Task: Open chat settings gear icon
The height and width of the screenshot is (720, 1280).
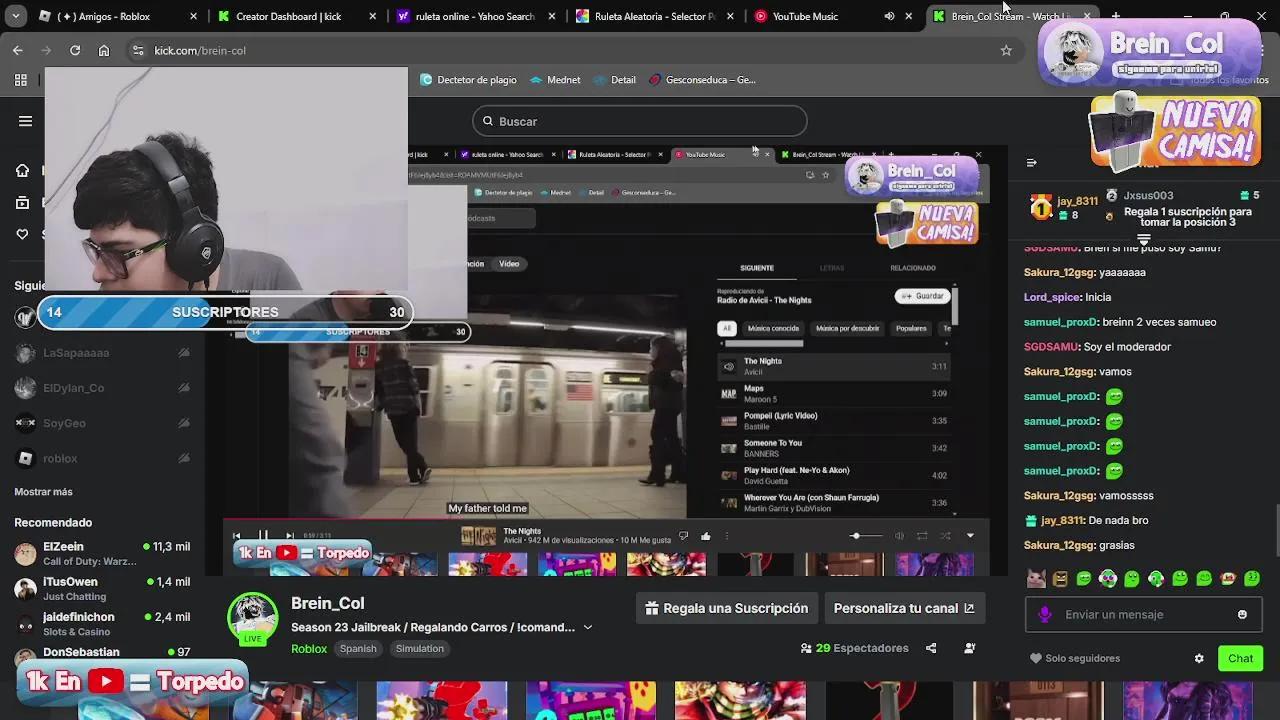Action: point(1199,658)
